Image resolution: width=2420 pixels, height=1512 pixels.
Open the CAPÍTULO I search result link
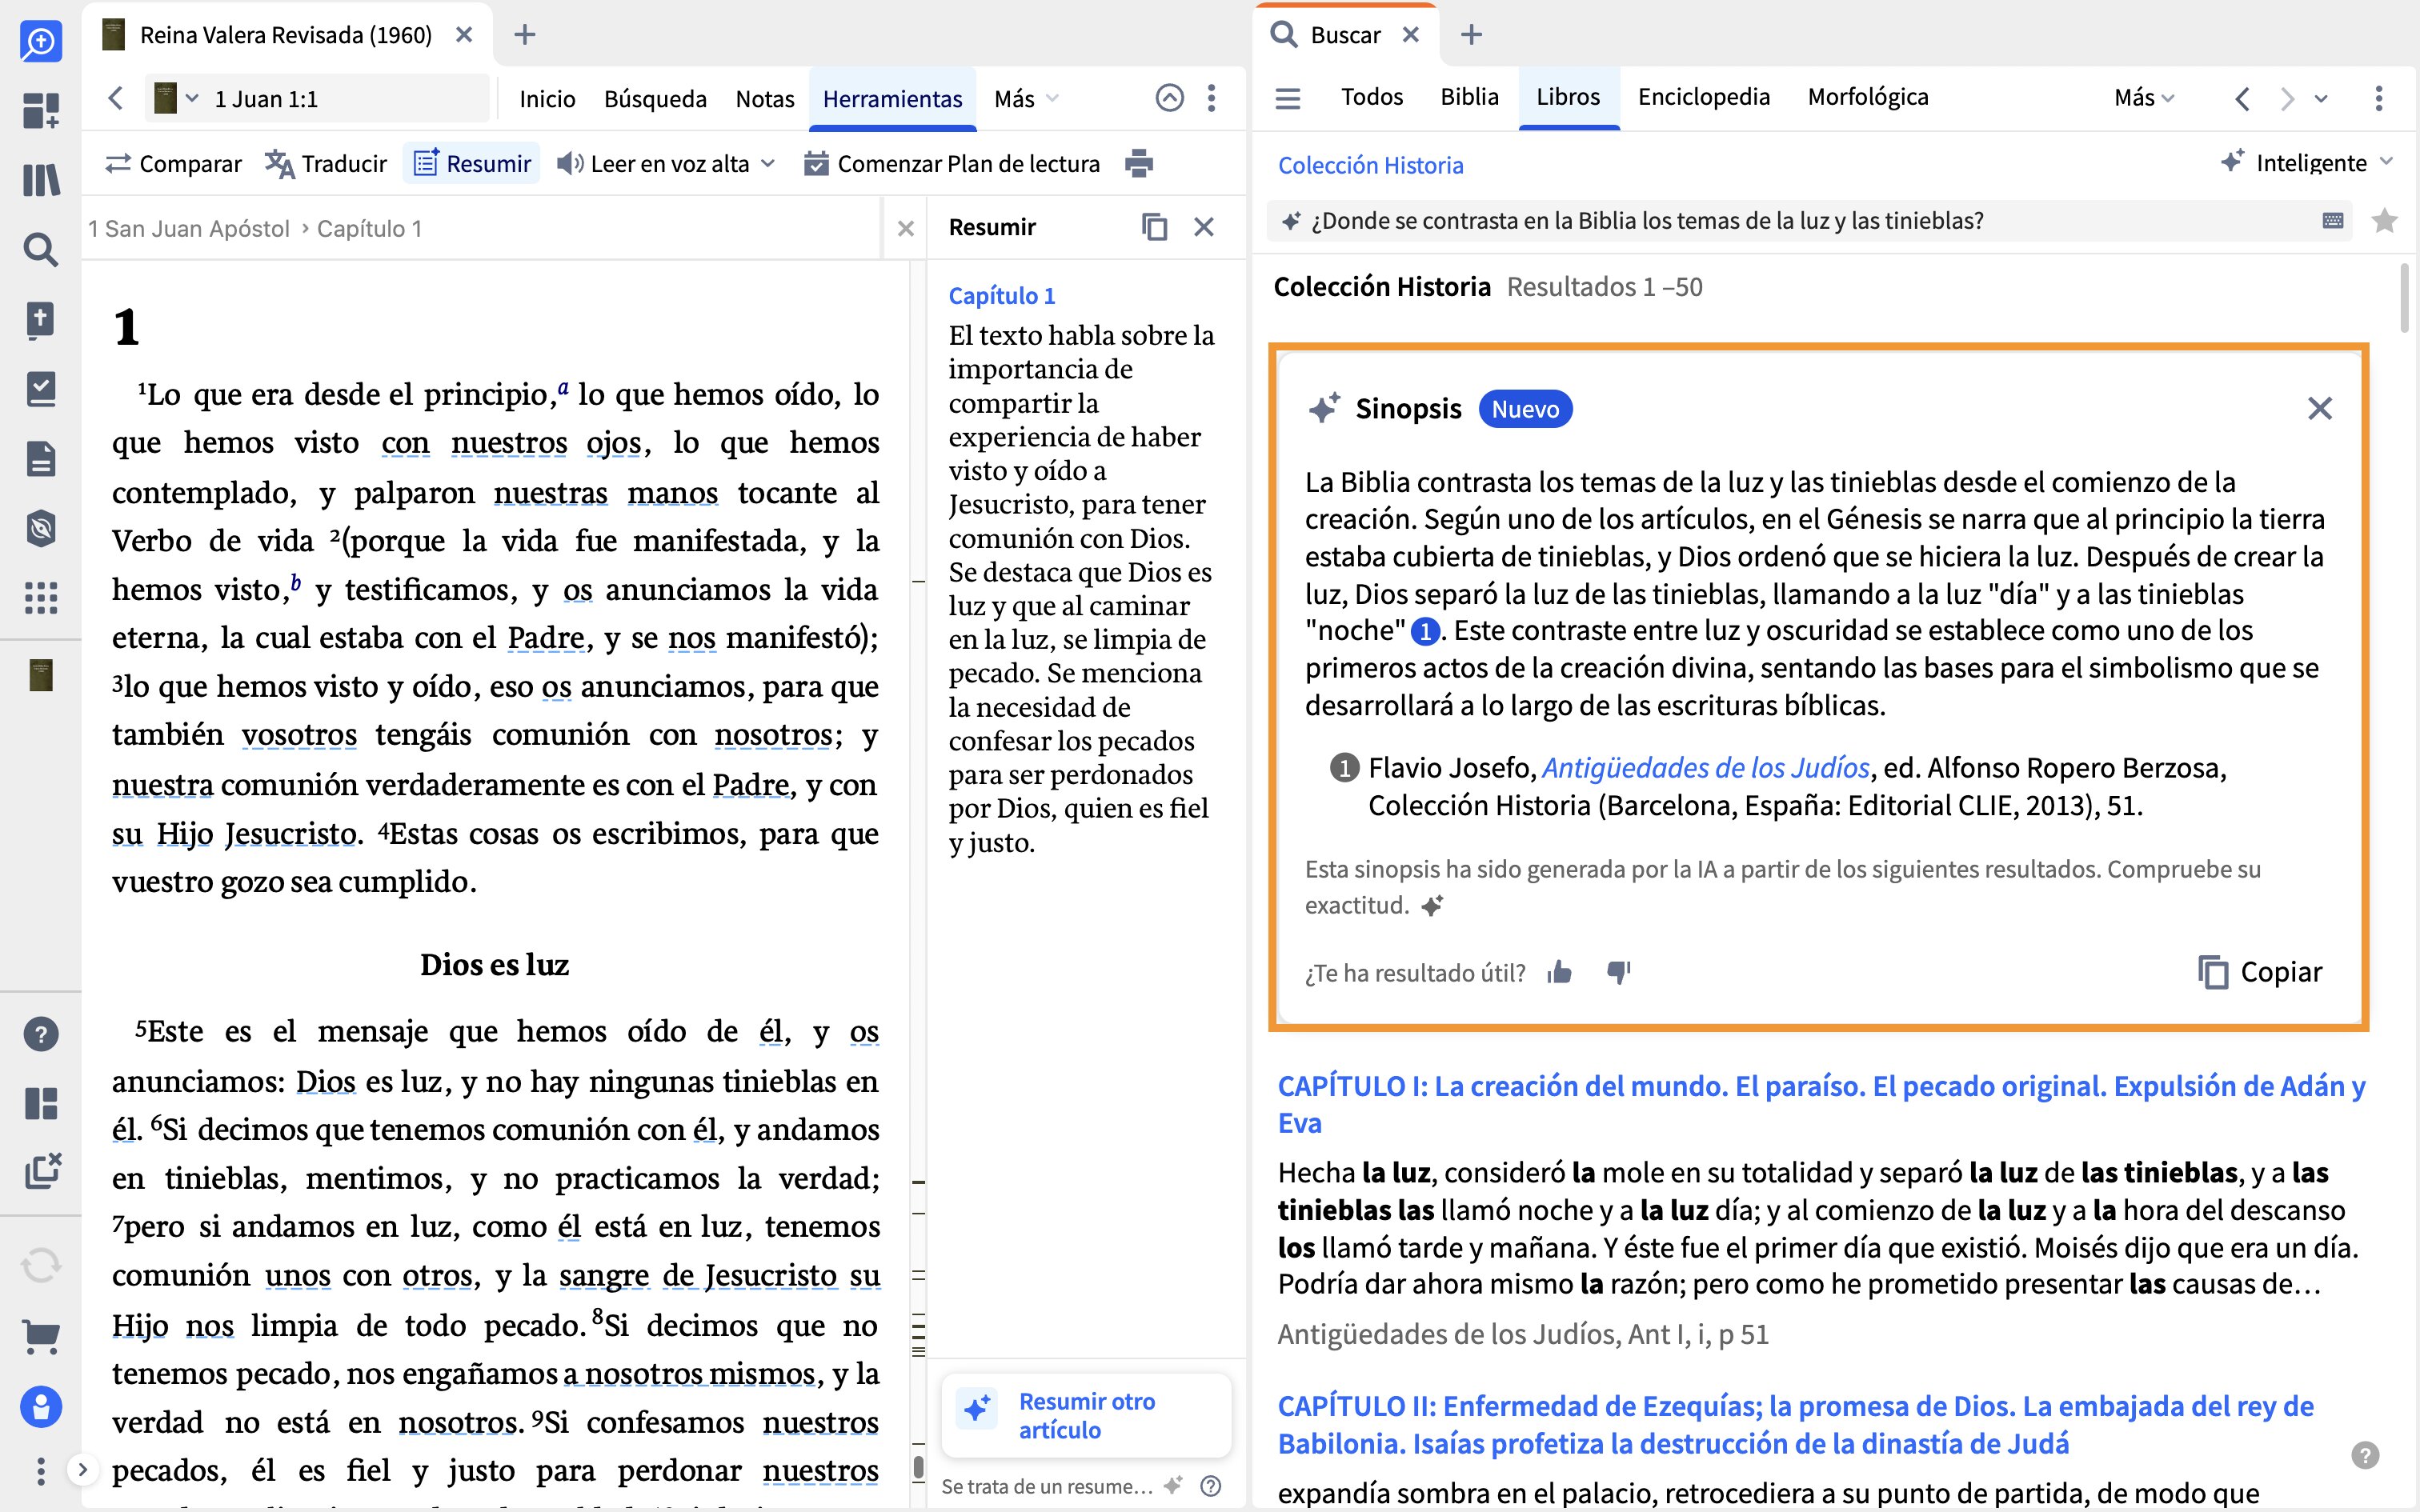pyautogui.click(x=1821, y=1104)
